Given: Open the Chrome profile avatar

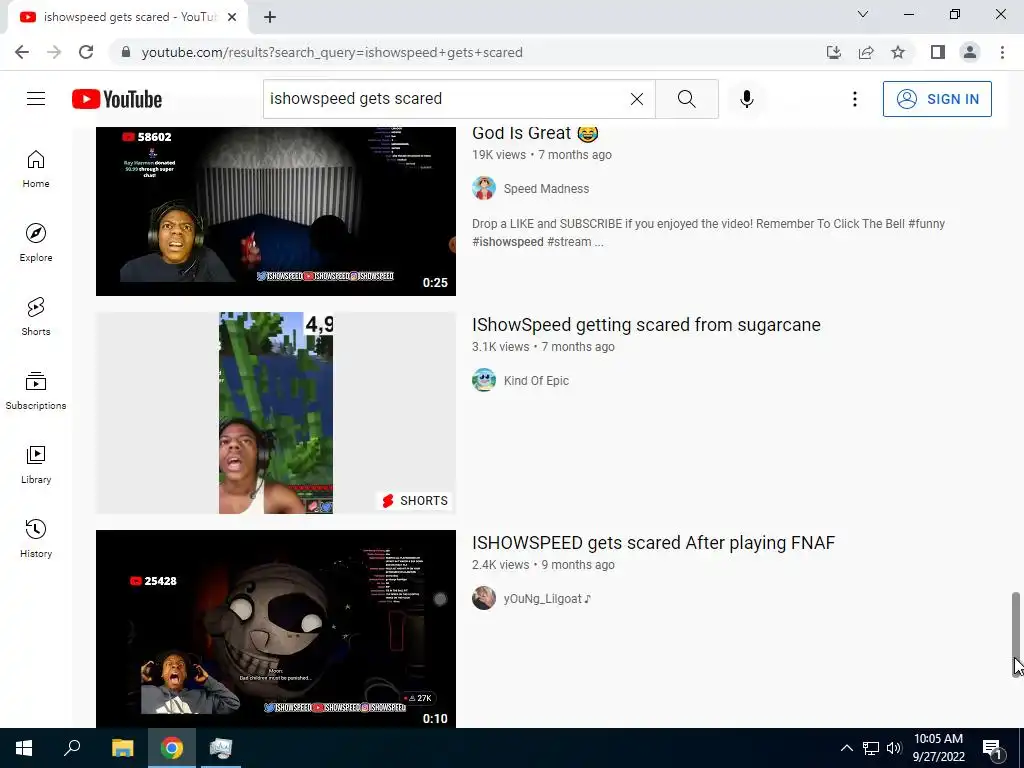Looking at the screenshot, I should coord(970,52).
